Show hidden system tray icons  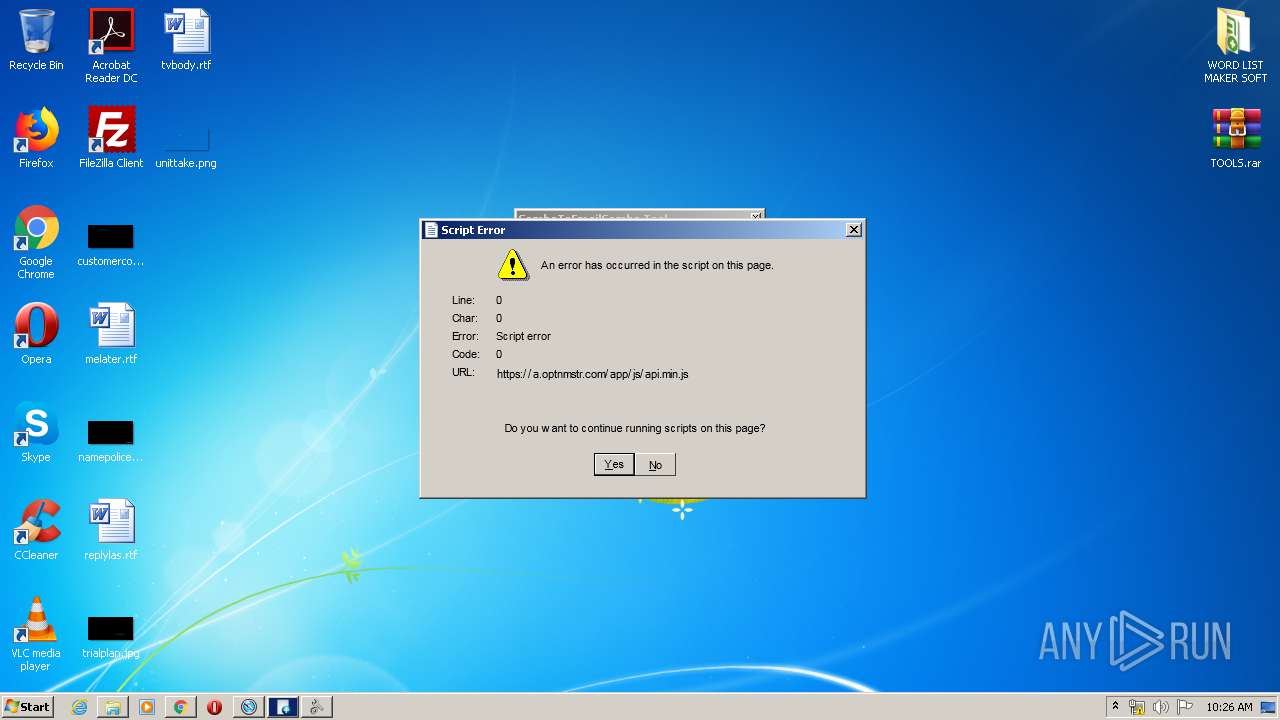pyautogui.click(x=1115, y=707)
